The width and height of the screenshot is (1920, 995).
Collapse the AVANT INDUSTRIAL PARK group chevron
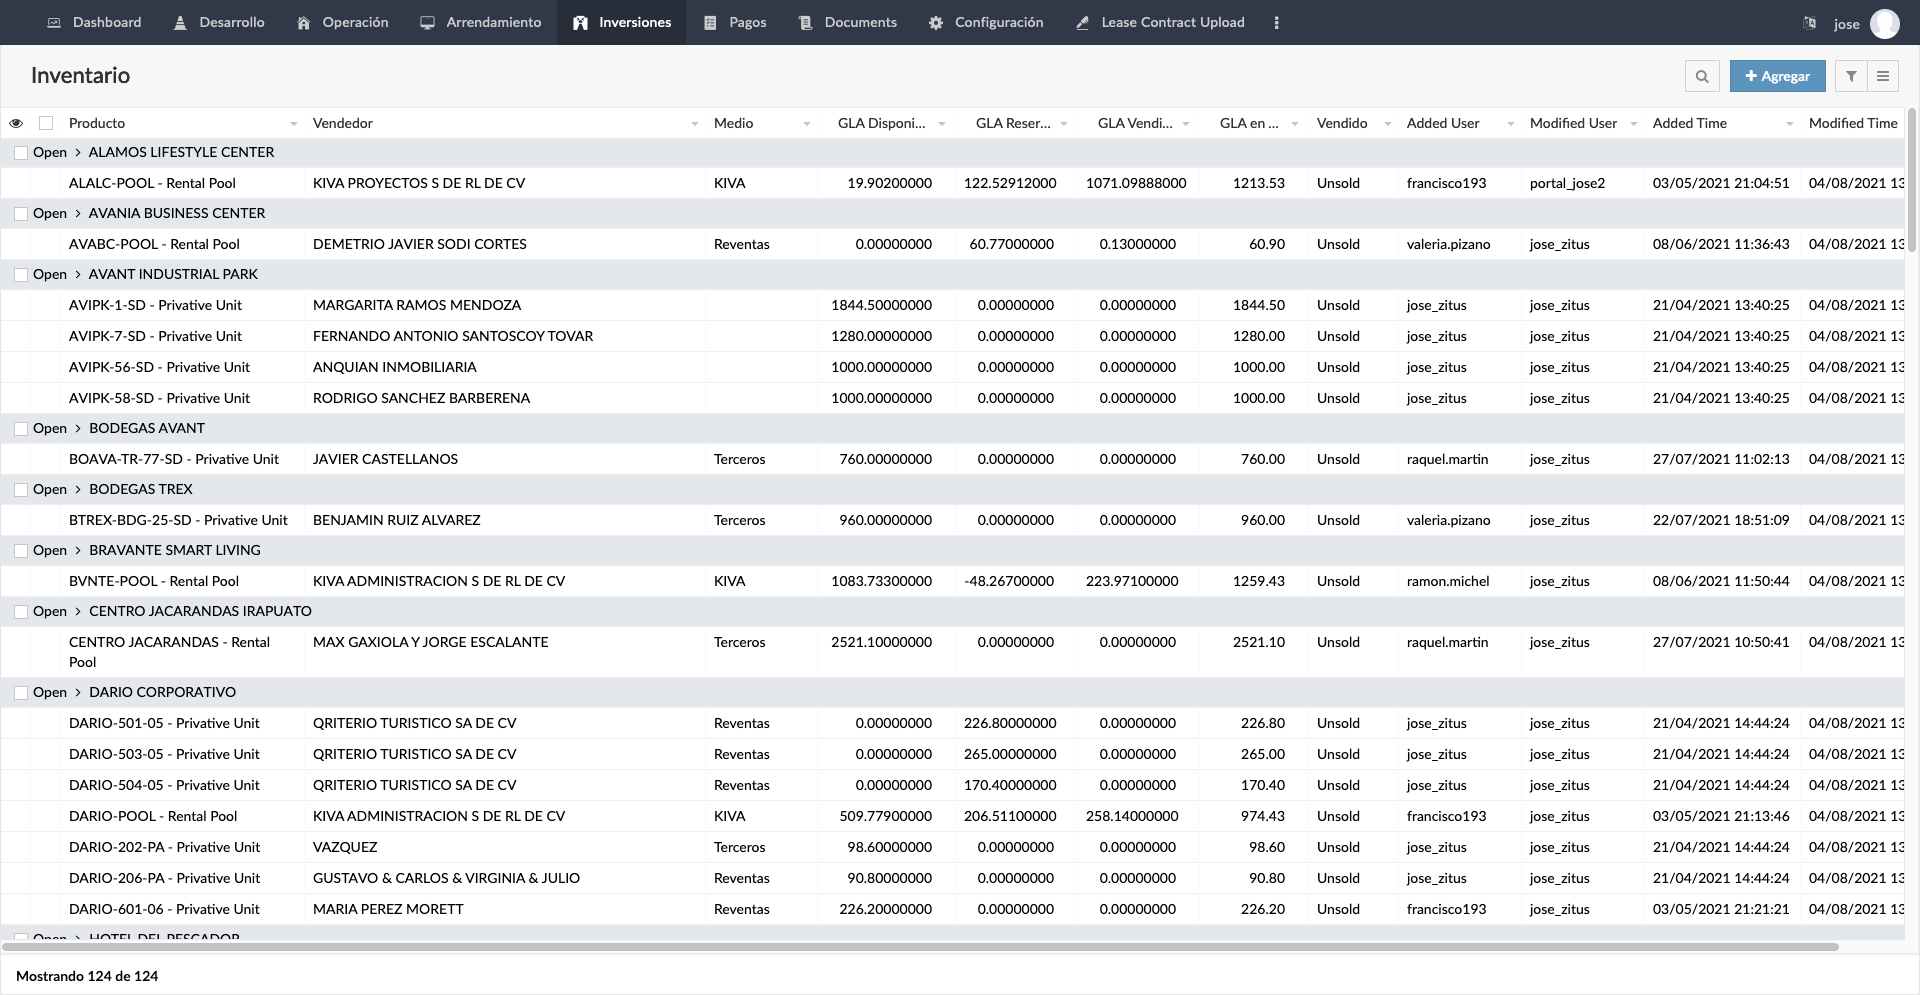pyautogui.click(x=78, y=274)
